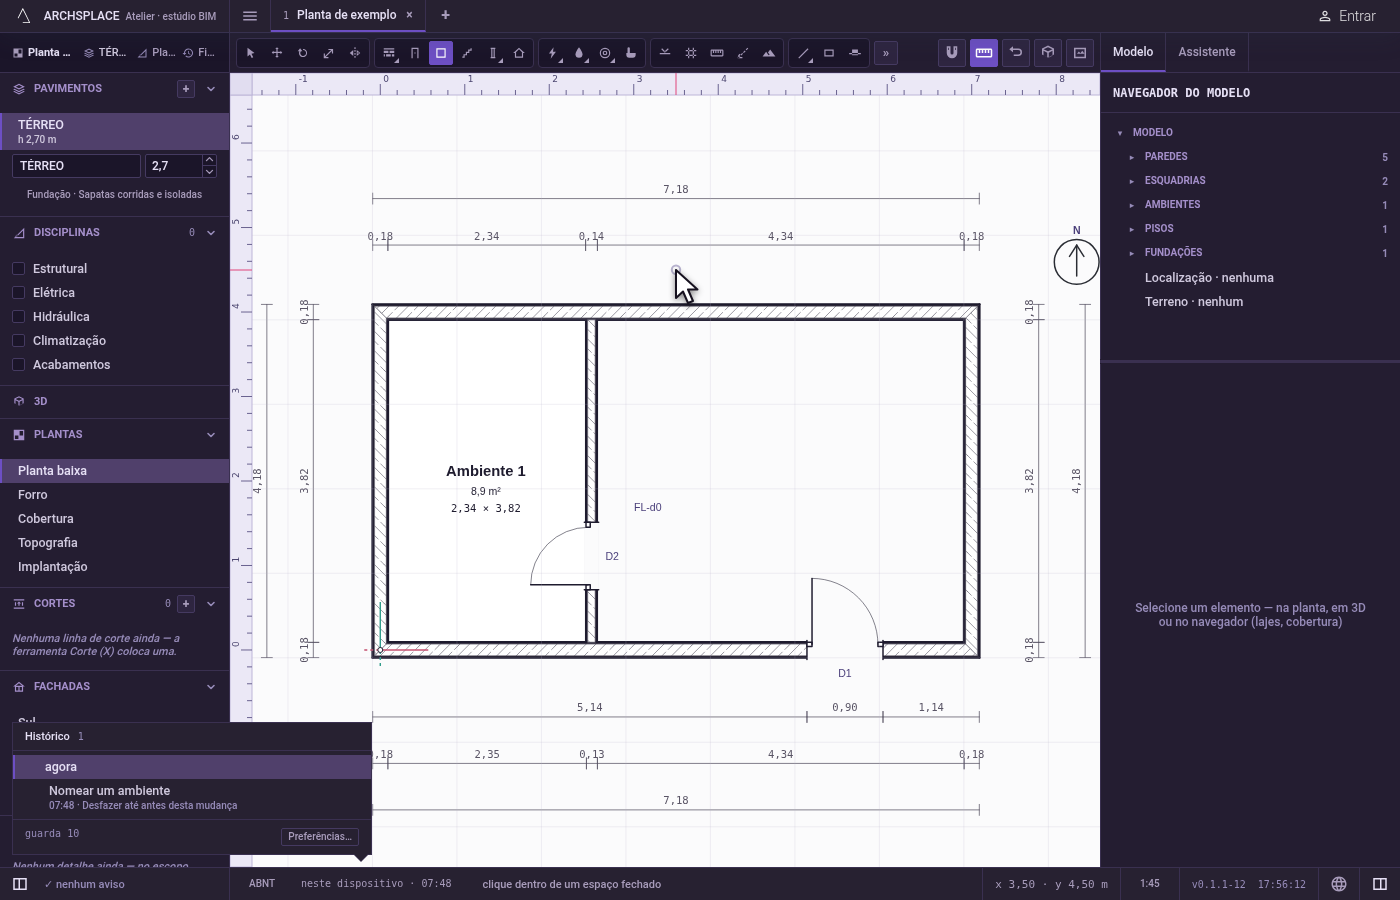Screen dimensions: 1400x900
Task: Expand the Paredes node in the model navigator
Action: (x=1132, y=157)
